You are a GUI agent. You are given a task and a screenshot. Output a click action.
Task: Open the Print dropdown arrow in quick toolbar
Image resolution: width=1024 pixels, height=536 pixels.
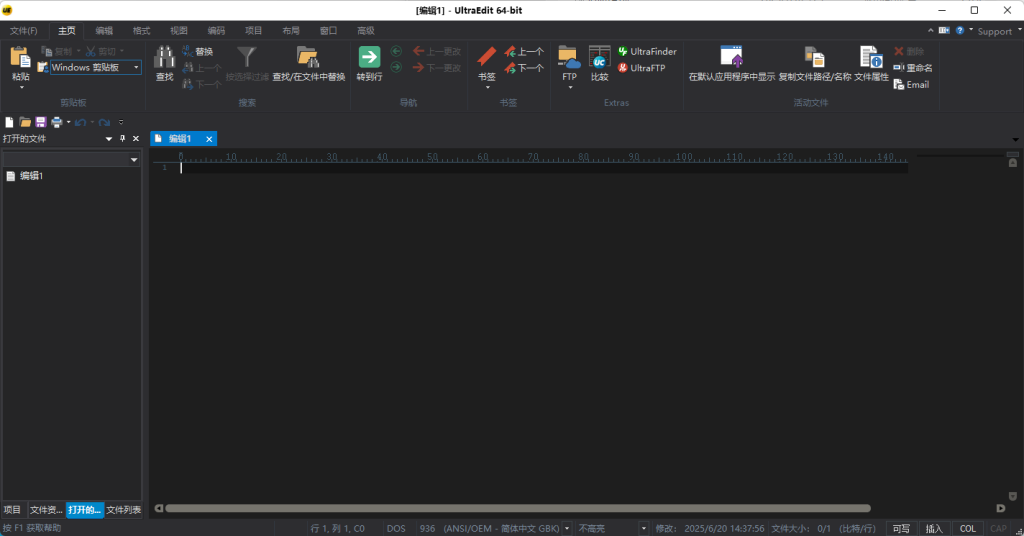tap(69, 122)
